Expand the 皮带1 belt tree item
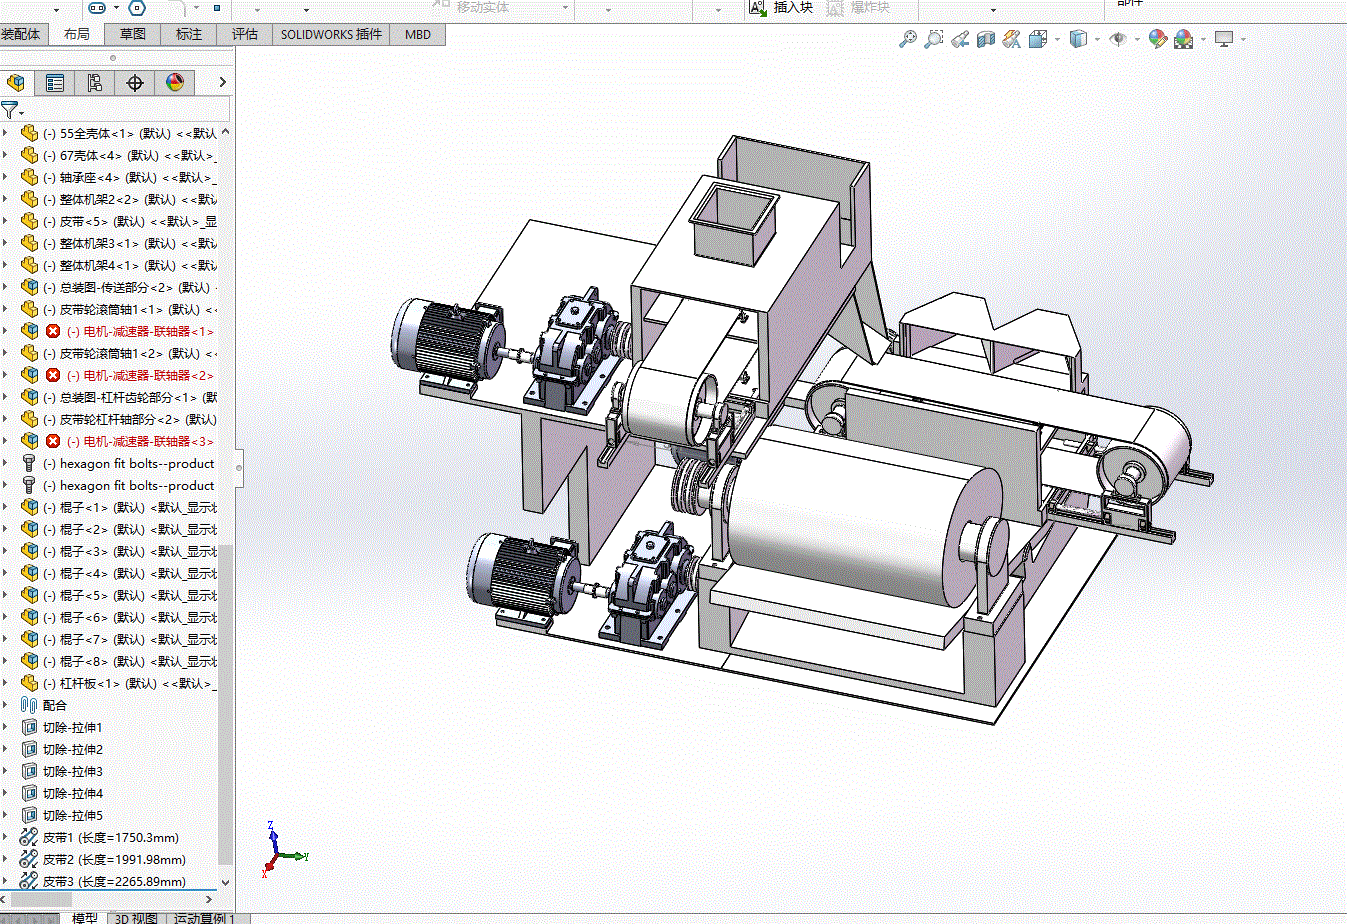Viewport: 1347px width, 924px height. pyautogui.click(x=5, y=837)
